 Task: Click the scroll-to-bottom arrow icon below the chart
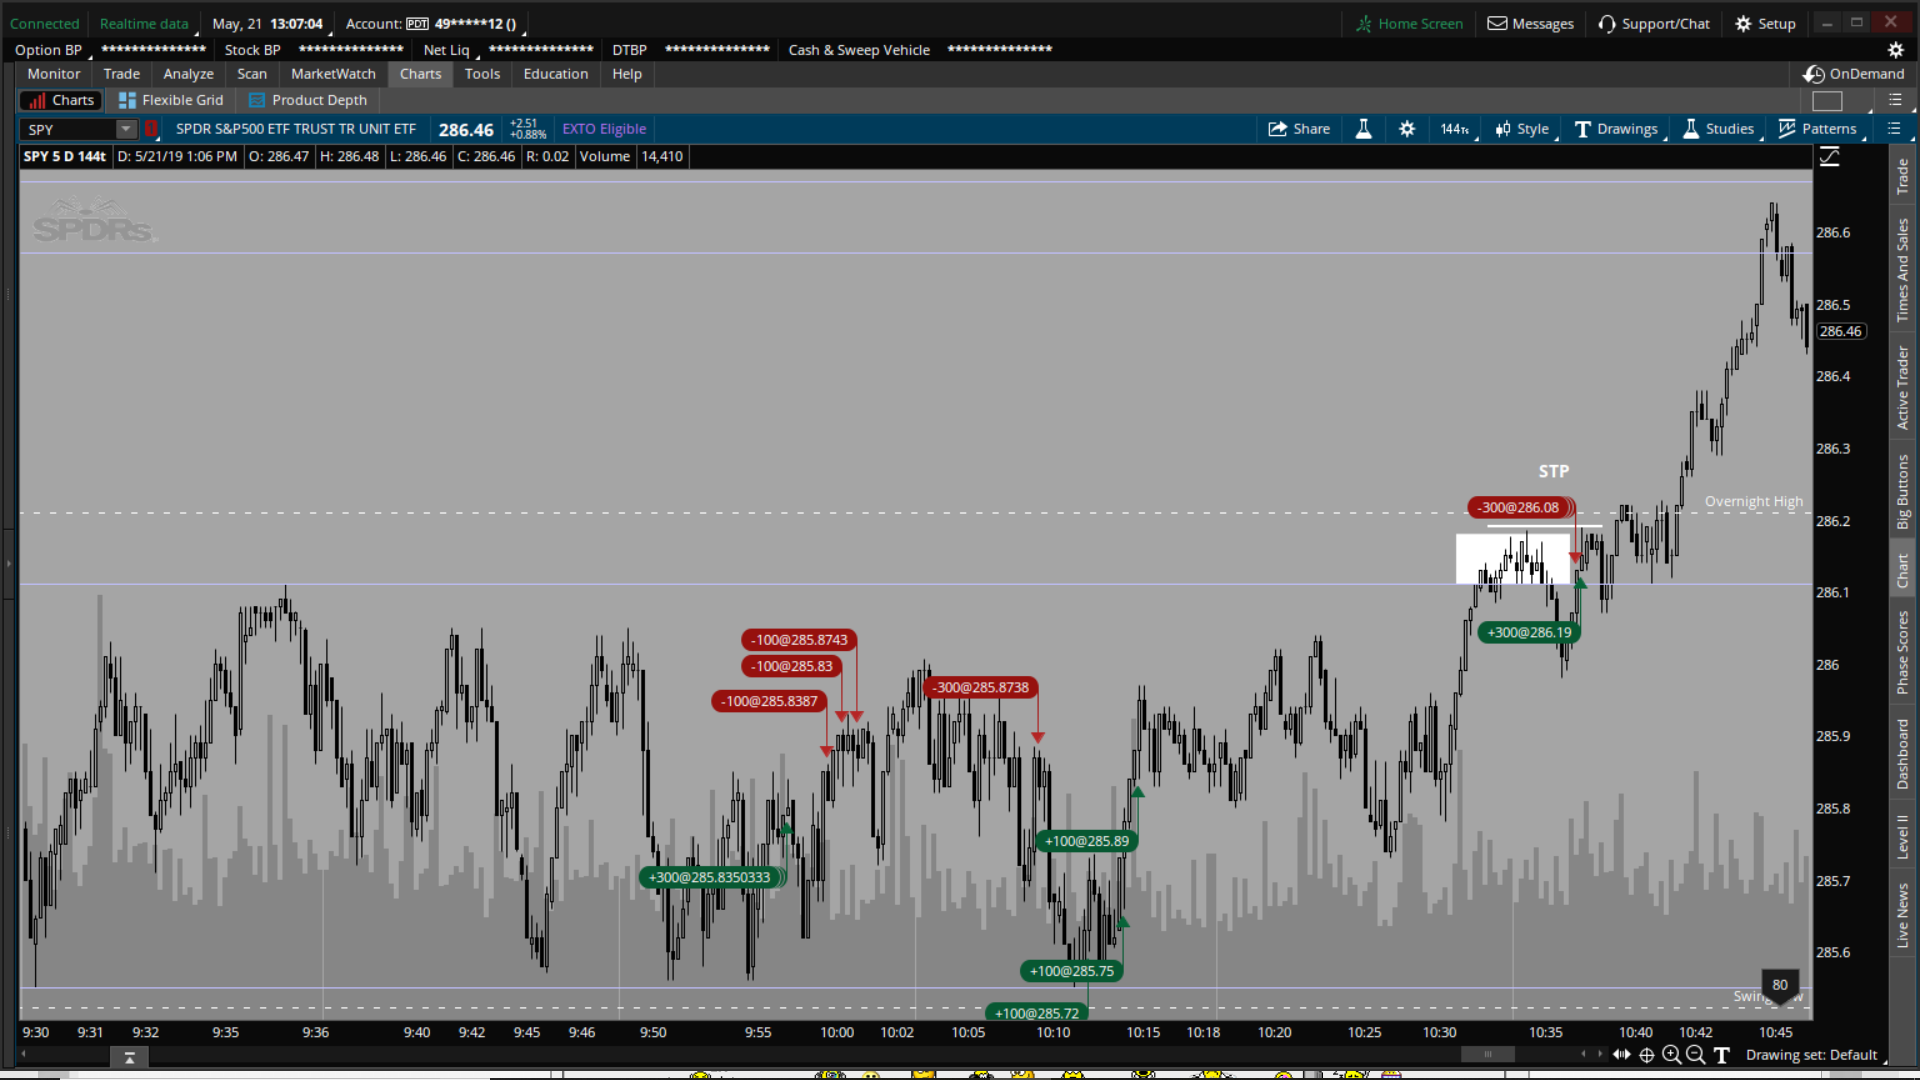coord(129,1057)
